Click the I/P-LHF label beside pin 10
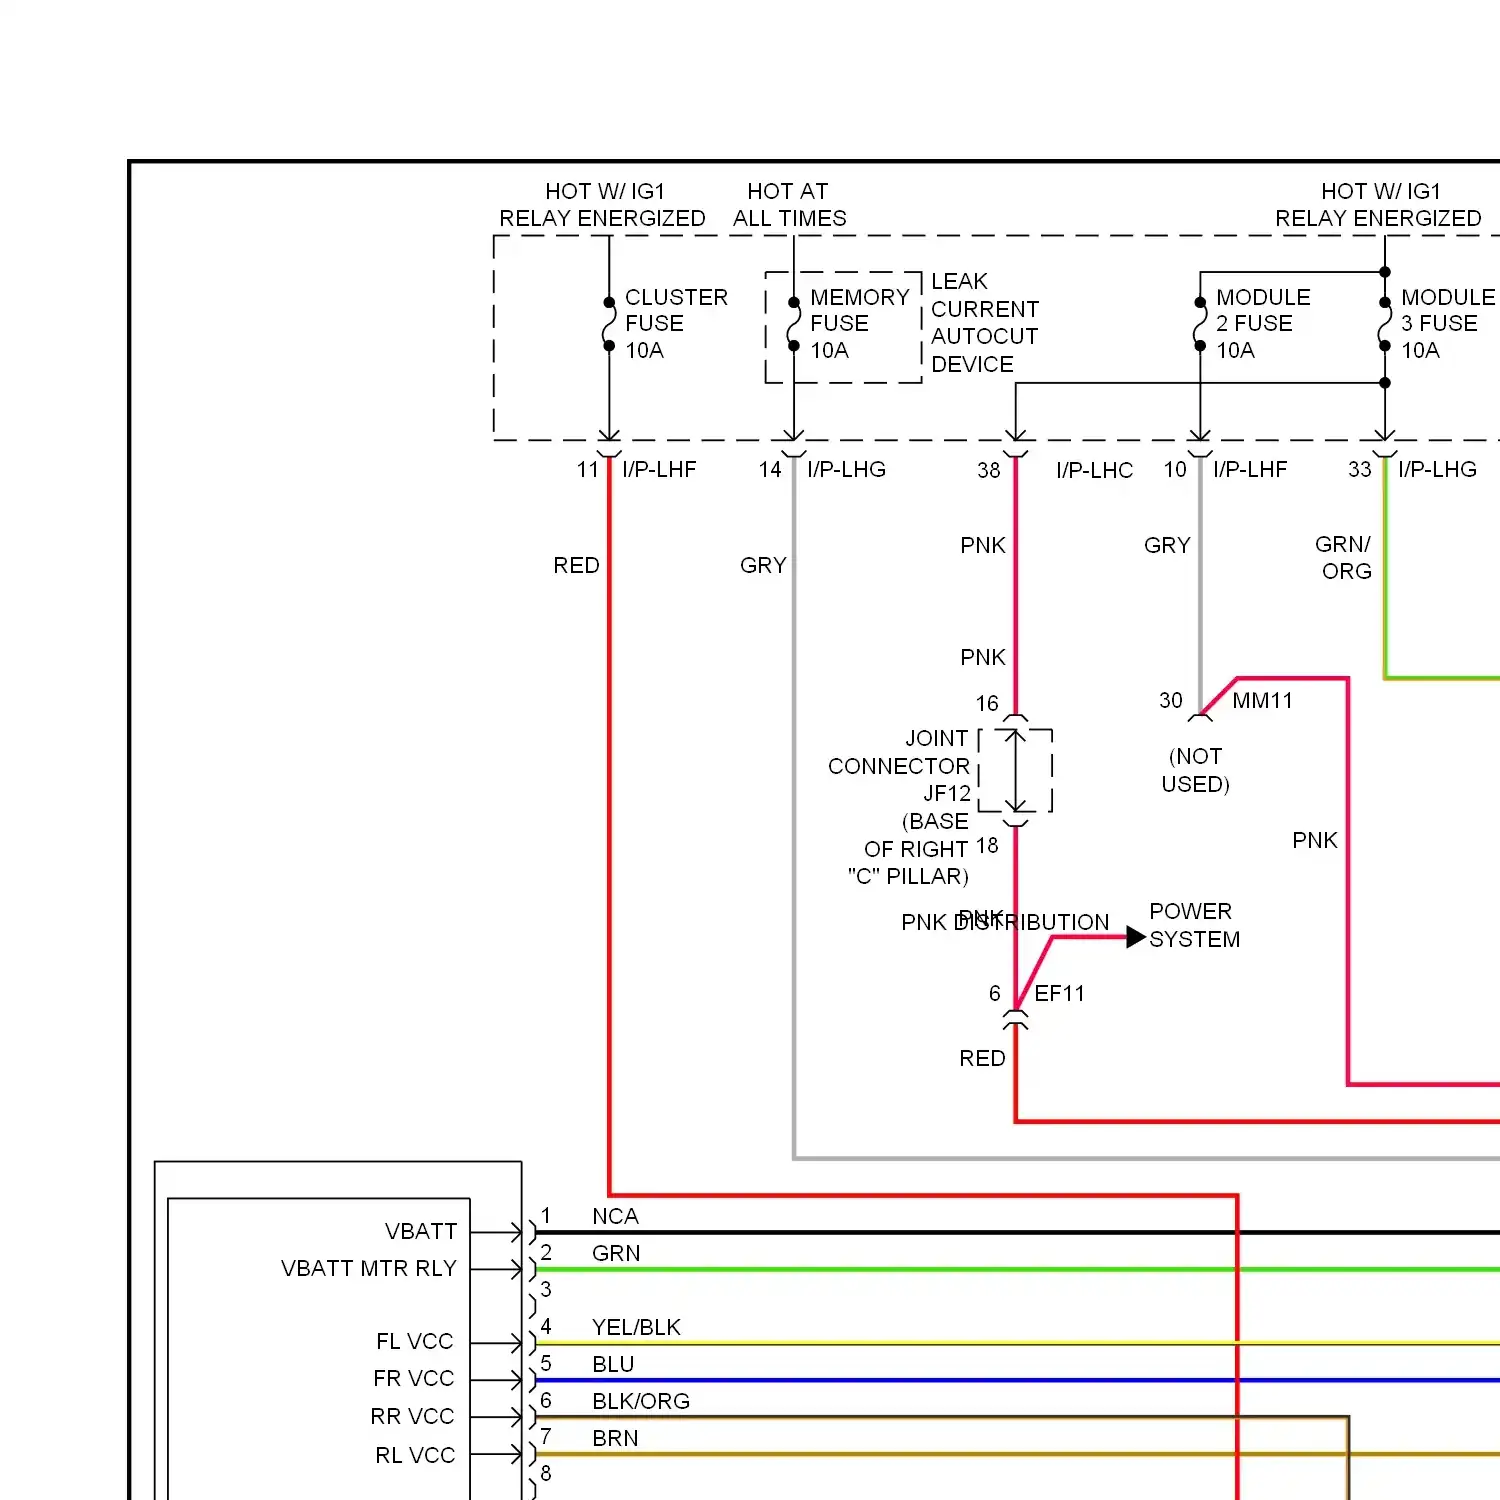This screenshot has height=1500, width=1500. pyautogui.click(x=1250, y=470)
